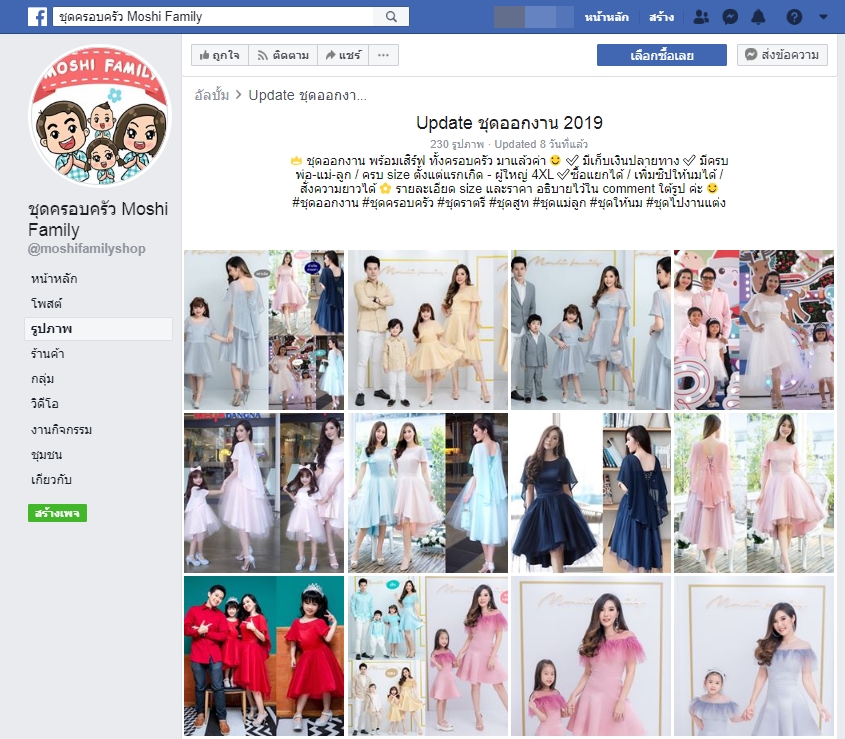Open the navy blue dress photo thumbnail
This screenshot has height=739, width=845.
tap(590, 492)
